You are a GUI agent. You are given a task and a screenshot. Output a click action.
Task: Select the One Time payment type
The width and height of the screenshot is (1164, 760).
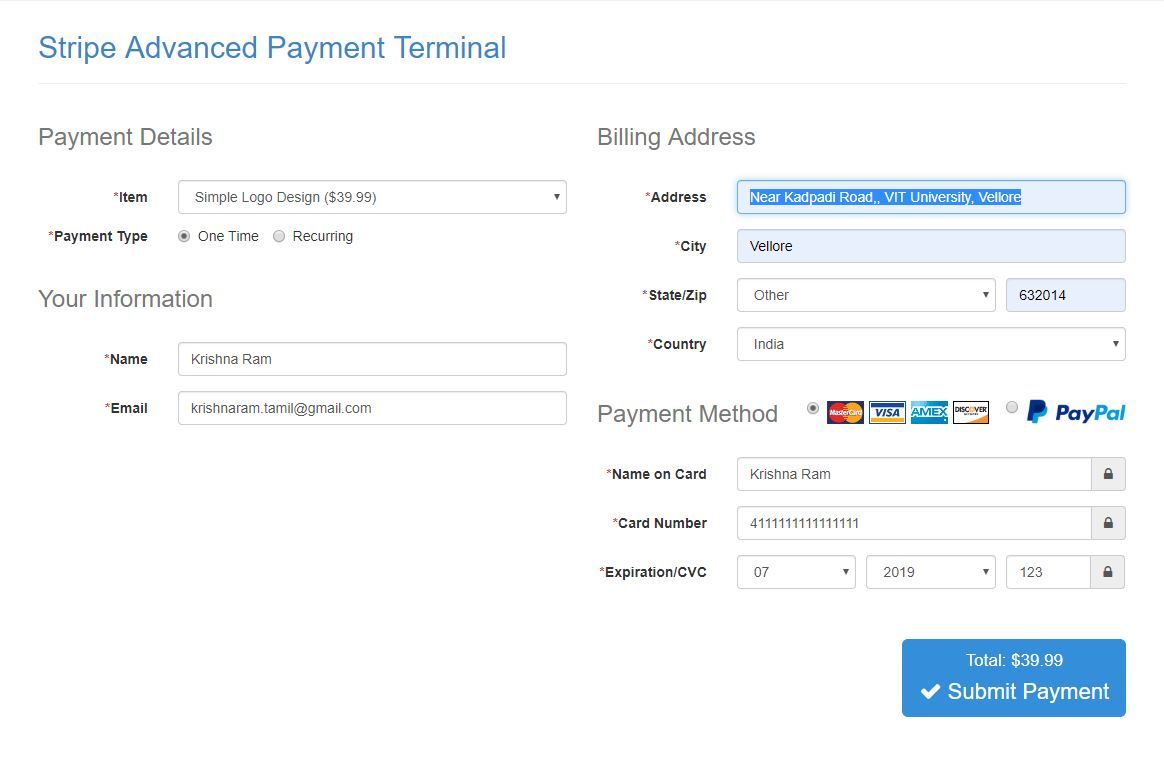point(184,237)
